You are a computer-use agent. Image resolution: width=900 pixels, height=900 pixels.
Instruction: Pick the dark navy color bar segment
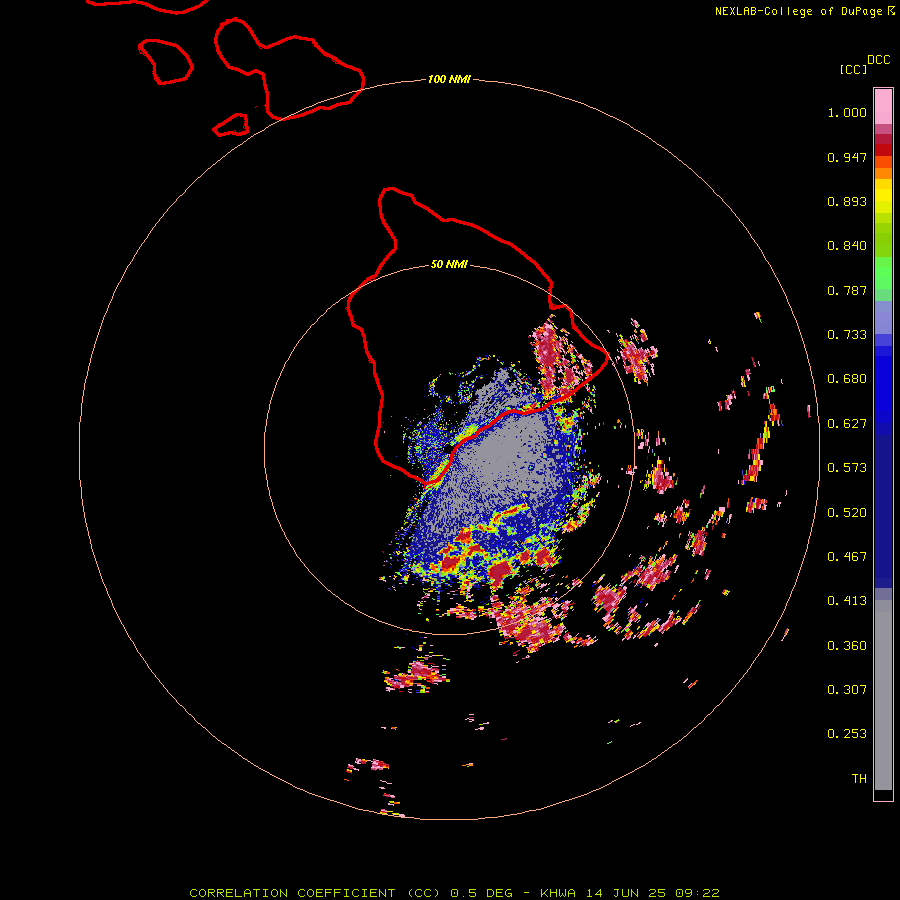pyautogui.click(x=883, y=505)
